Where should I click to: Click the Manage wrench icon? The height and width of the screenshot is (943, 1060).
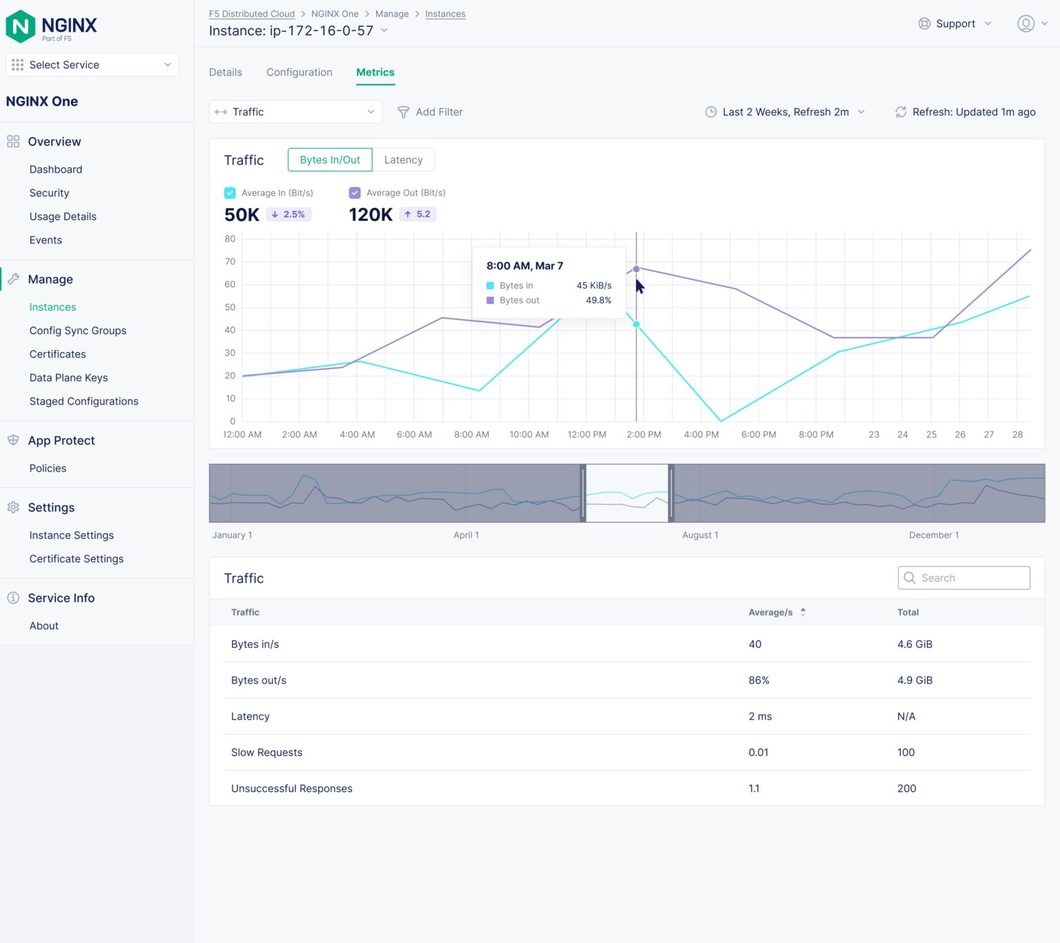click(13, 279)
